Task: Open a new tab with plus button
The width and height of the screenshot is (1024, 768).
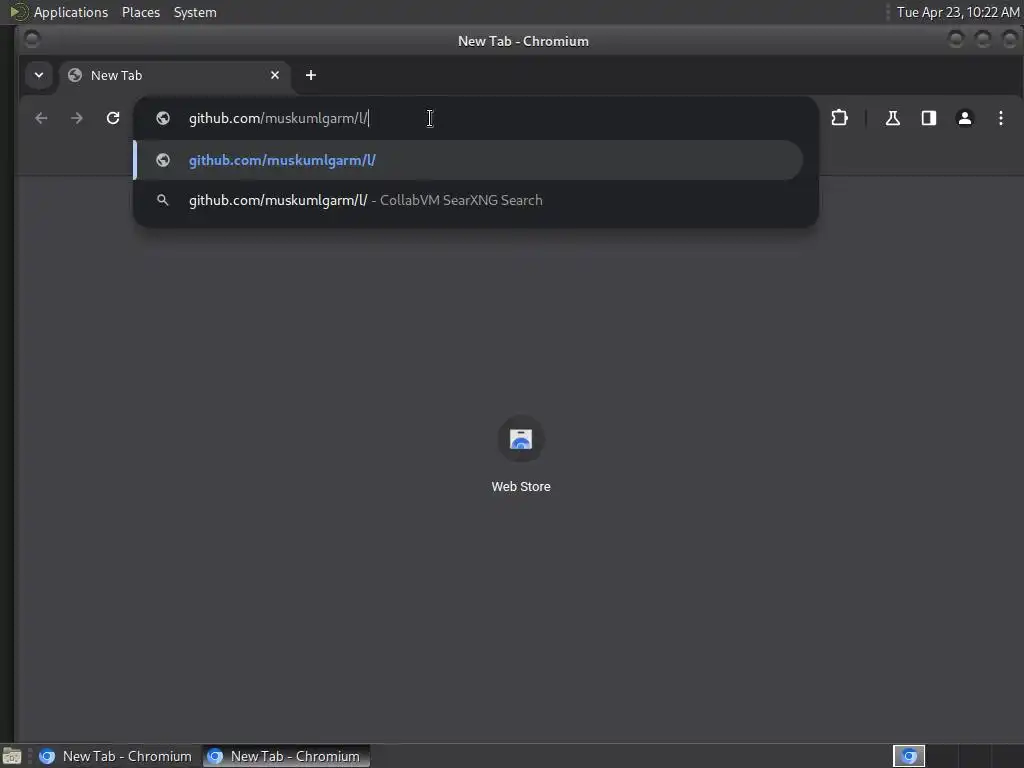Action: coord(311,75)
